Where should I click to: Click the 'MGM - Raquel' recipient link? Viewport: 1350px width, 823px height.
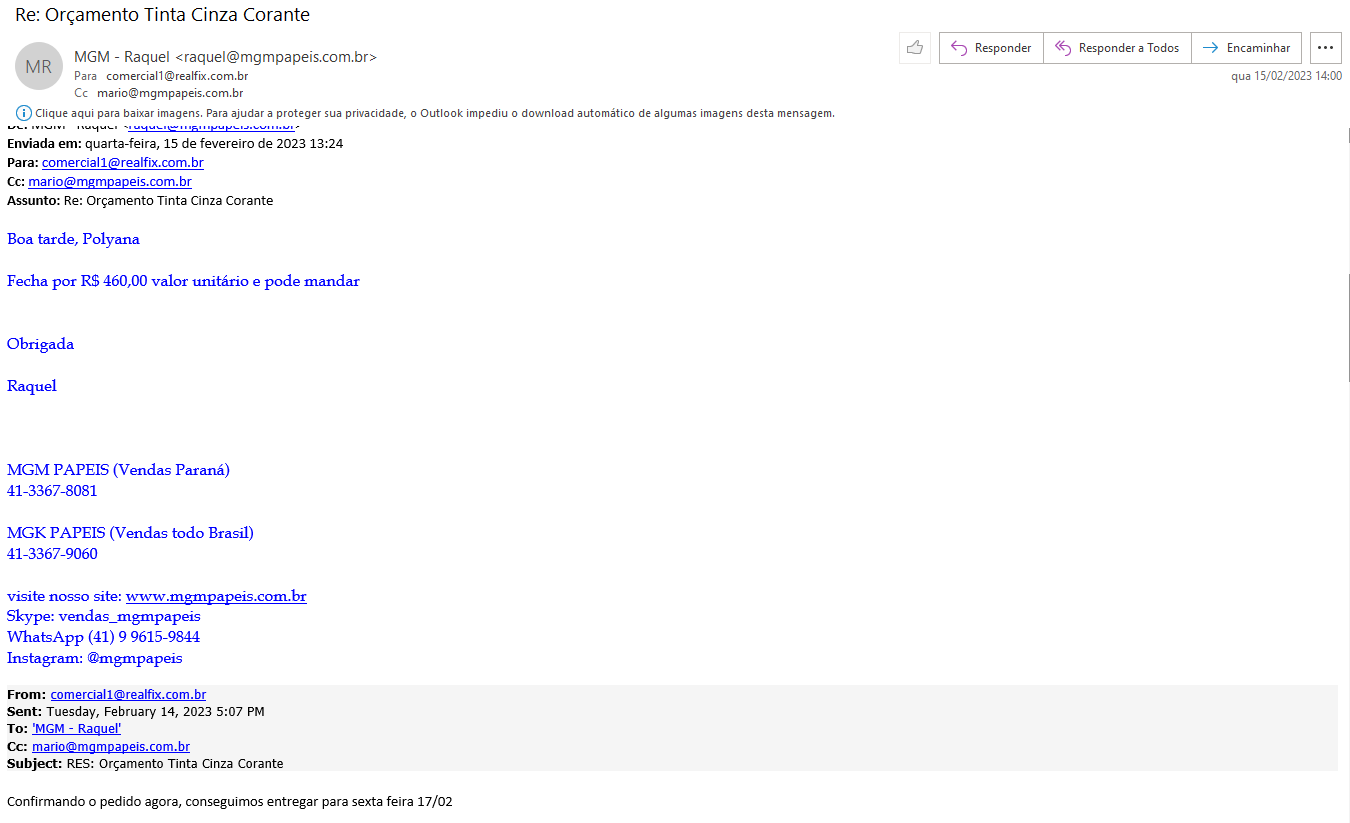point(76,729)
